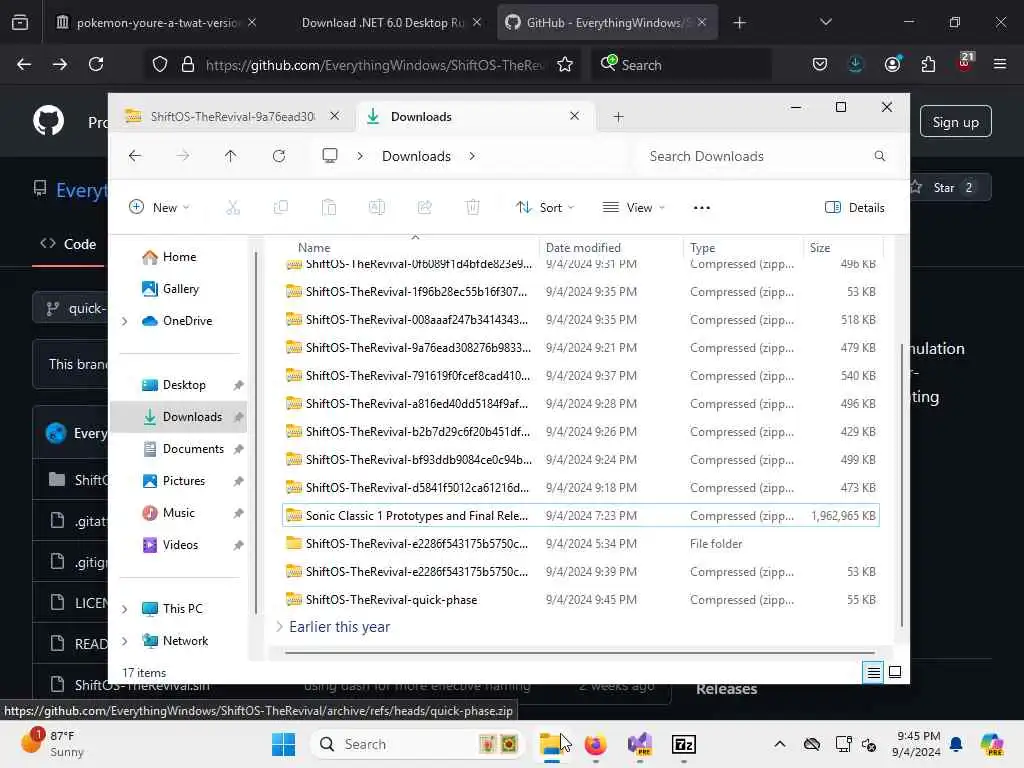The height and width of the screenshot is (768, 1024).
Task: Click the GitHub logo on the page
Action: [x=49, y=121]
